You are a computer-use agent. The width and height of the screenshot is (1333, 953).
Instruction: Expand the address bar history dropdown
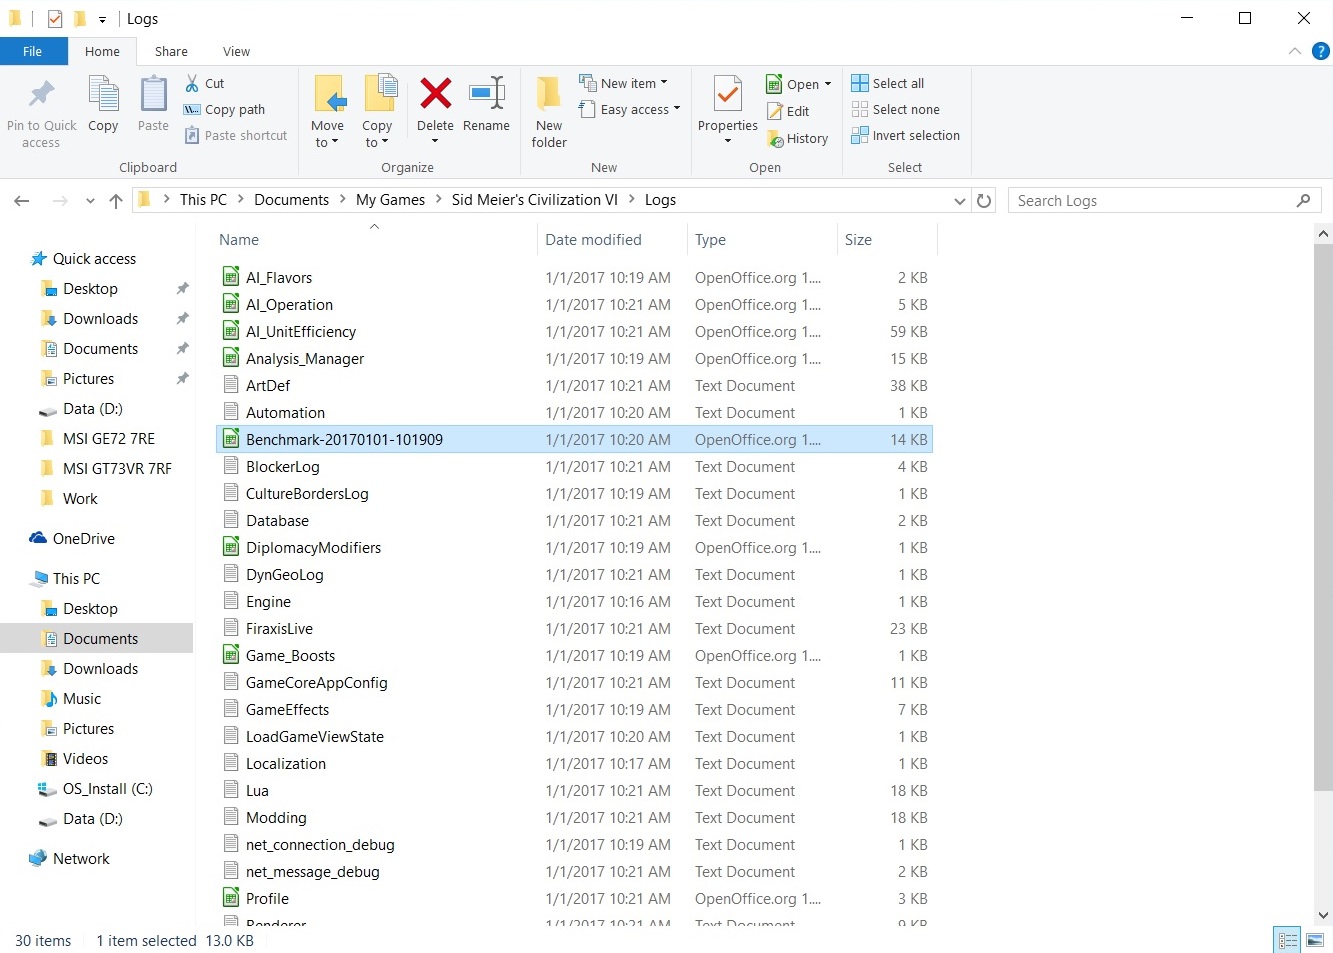960,201
